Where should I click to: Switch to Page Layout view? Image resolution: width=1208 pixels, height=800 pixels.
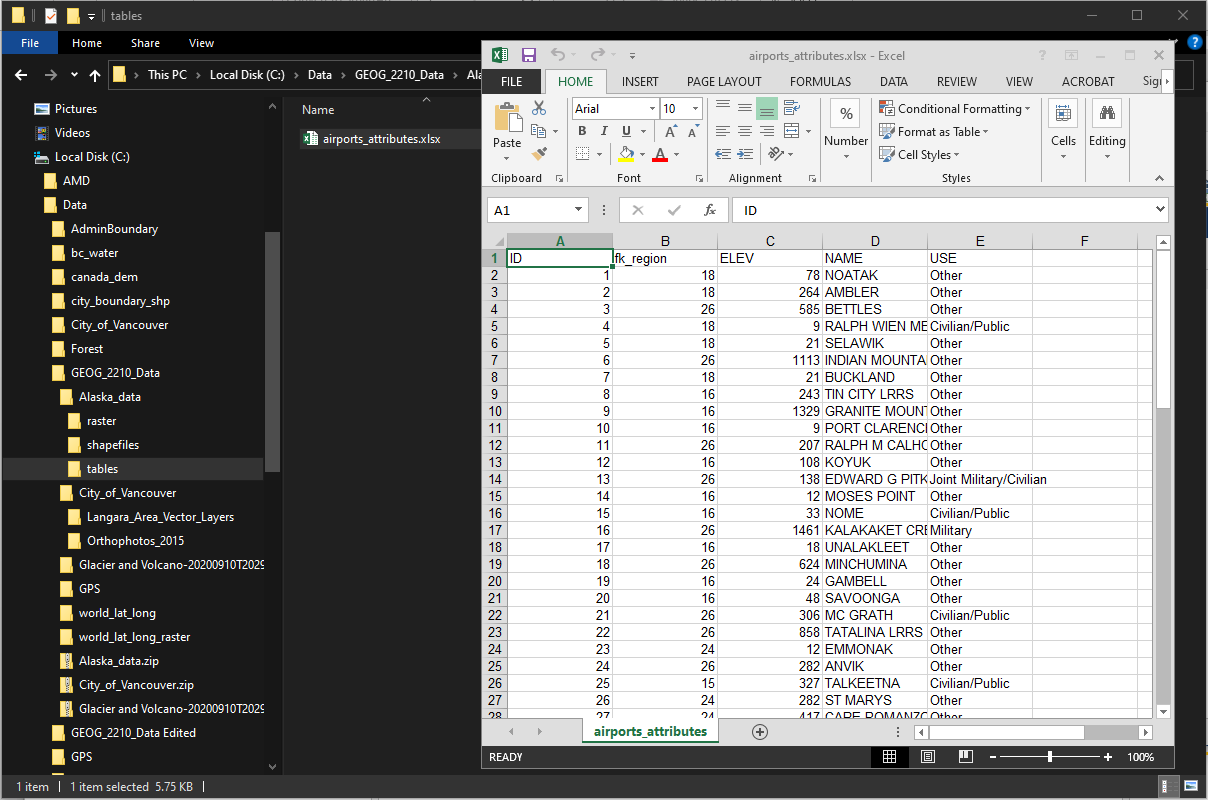tap(928, 757)
